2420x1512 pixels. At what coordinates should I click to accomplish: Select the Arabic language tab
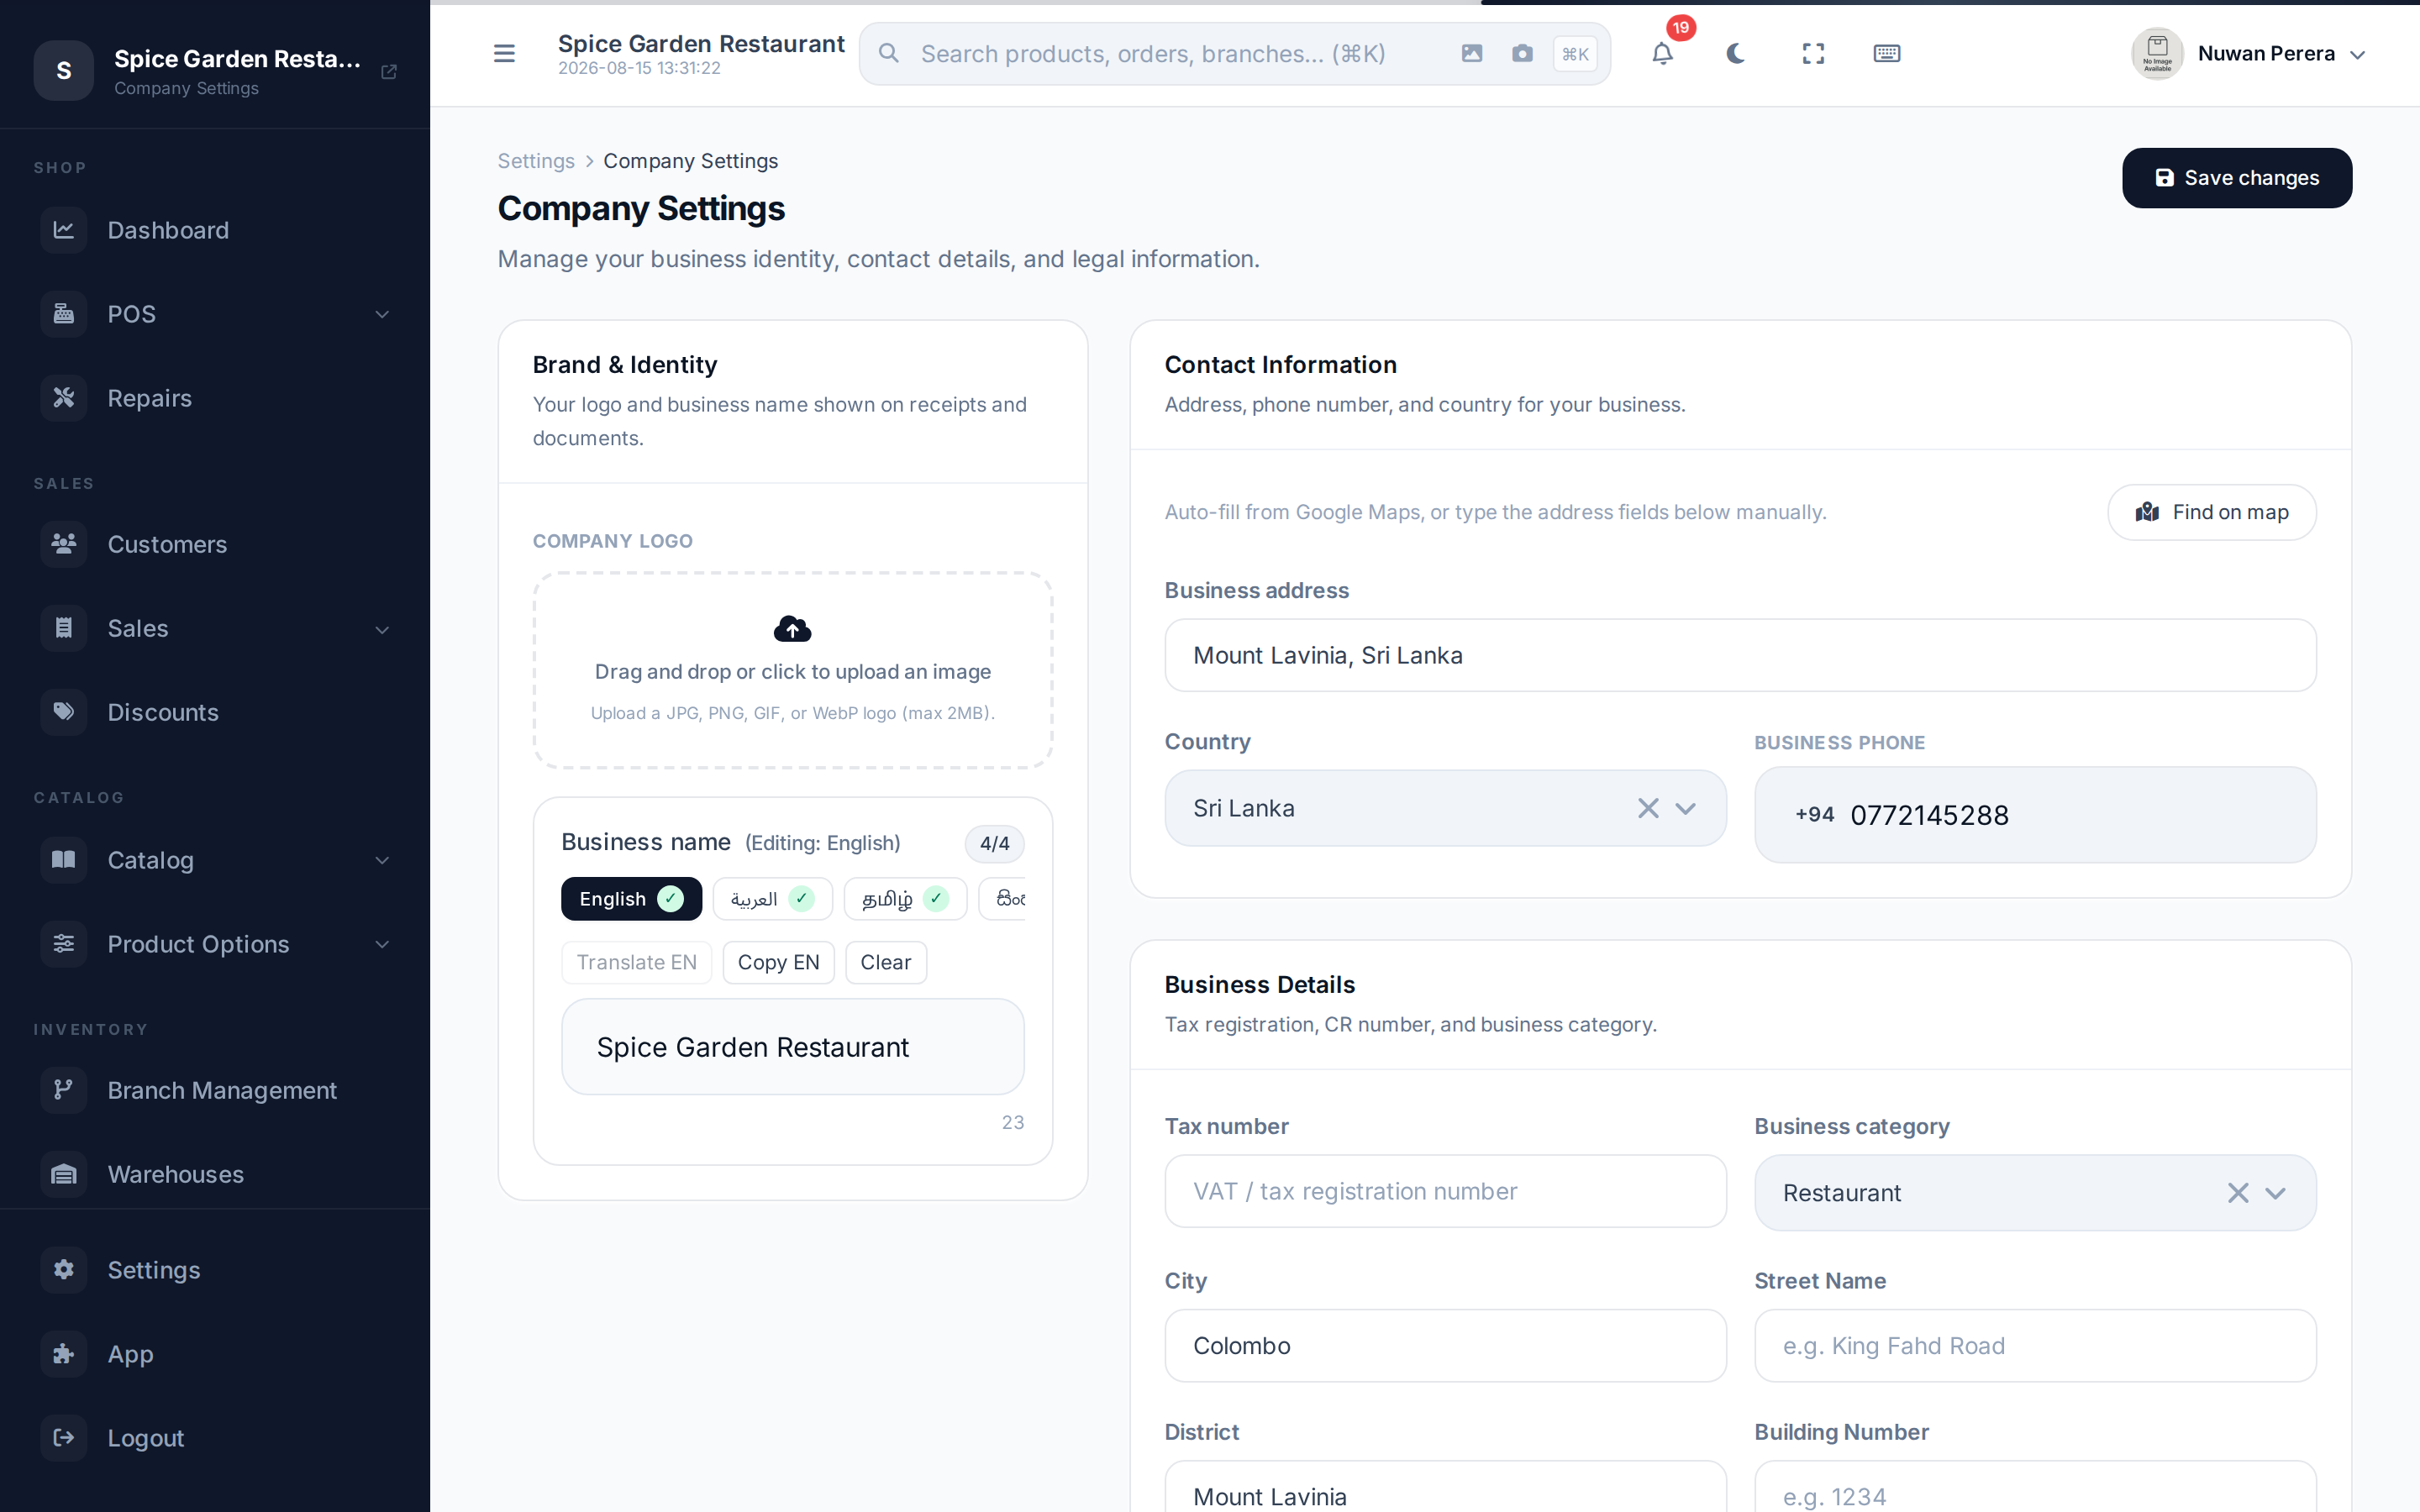coord(772,899)
